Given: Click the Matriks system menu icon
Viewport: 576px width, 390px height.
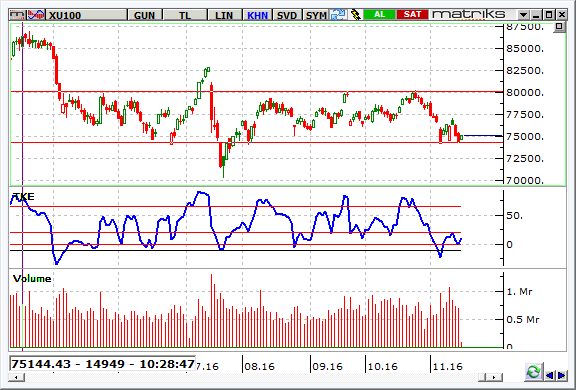Looking at the screenshot, I should pyautogui.click(x=18, y=15).
